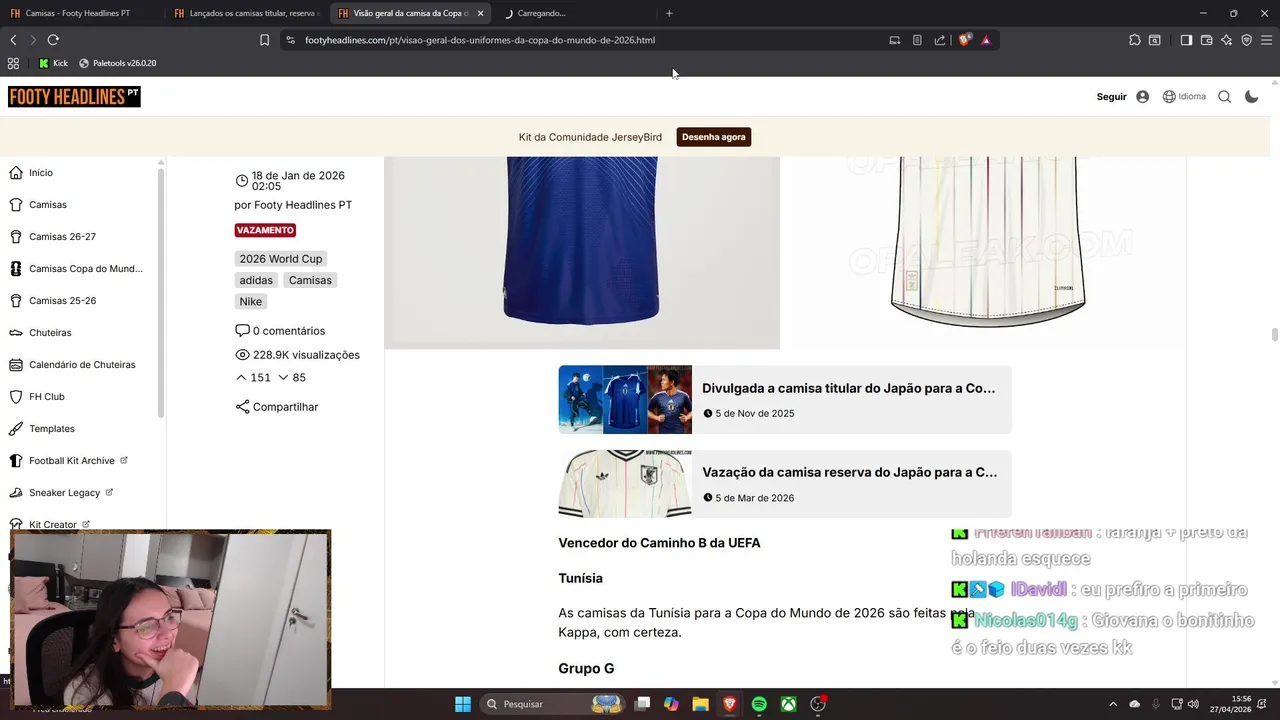Viewport: 1280px width, 720px height.
Task: Open Vazação da camisa reserva do Japão article
Action: pos(785,483)
